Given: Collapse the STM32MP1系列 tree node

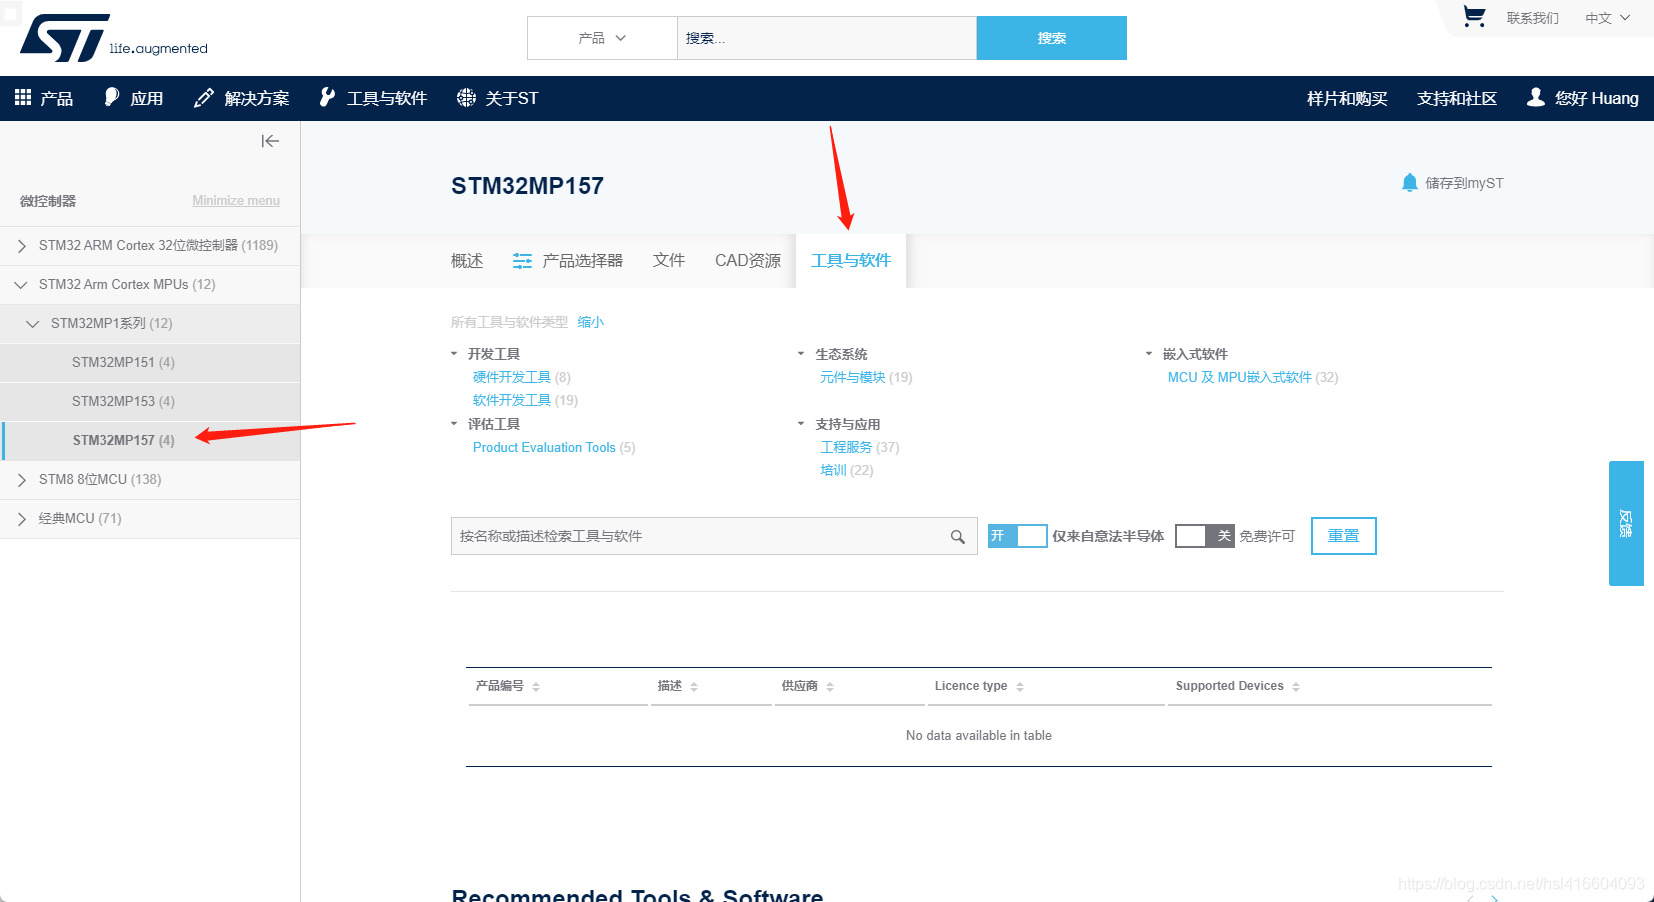Looking at the screenshot, I should tap(33, 324).
